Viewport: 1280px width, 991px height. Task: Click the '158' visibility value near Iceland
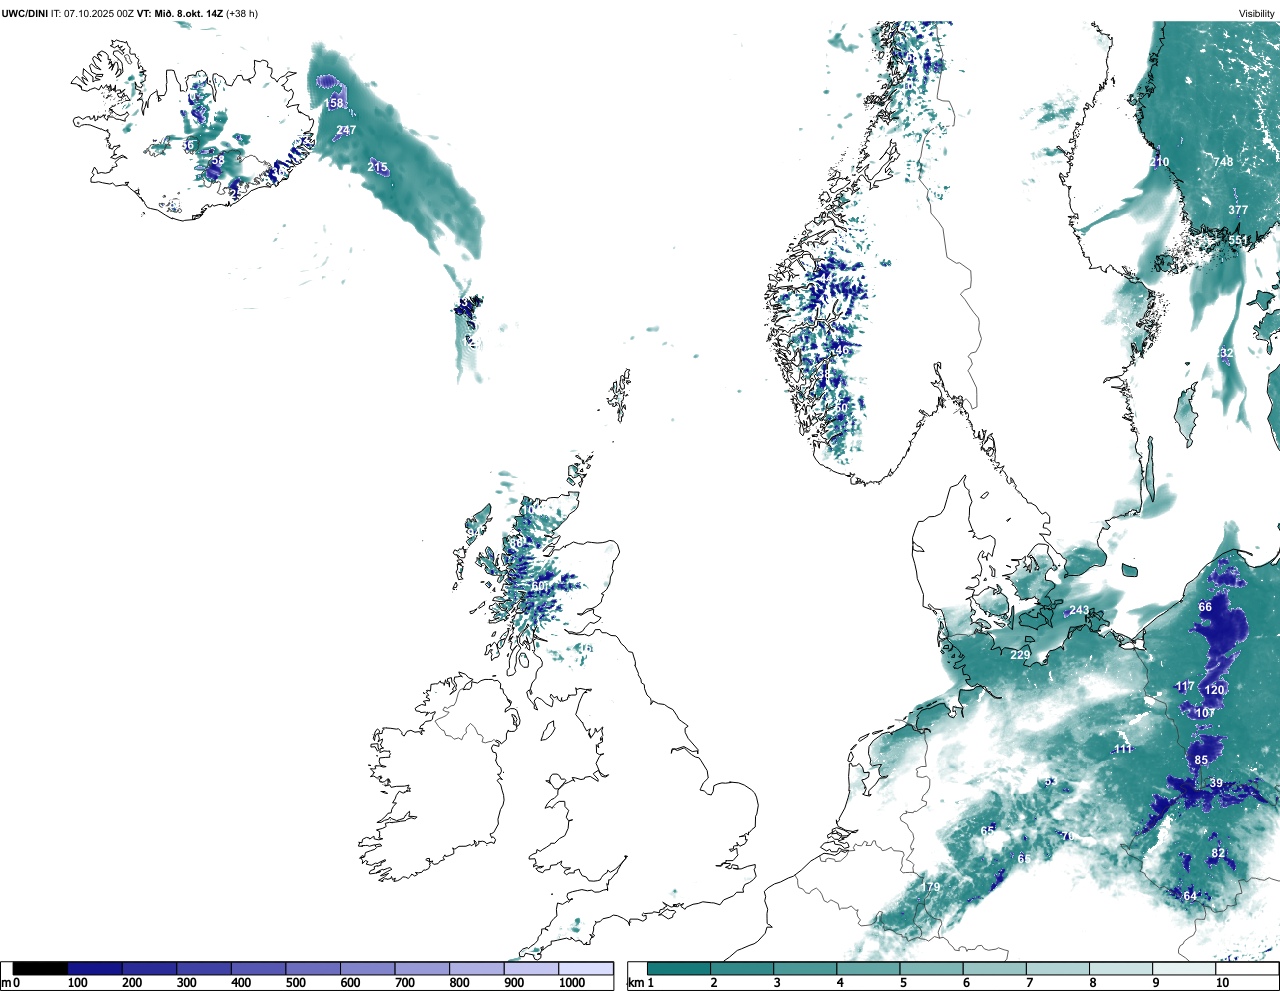(x=334, y=103)
